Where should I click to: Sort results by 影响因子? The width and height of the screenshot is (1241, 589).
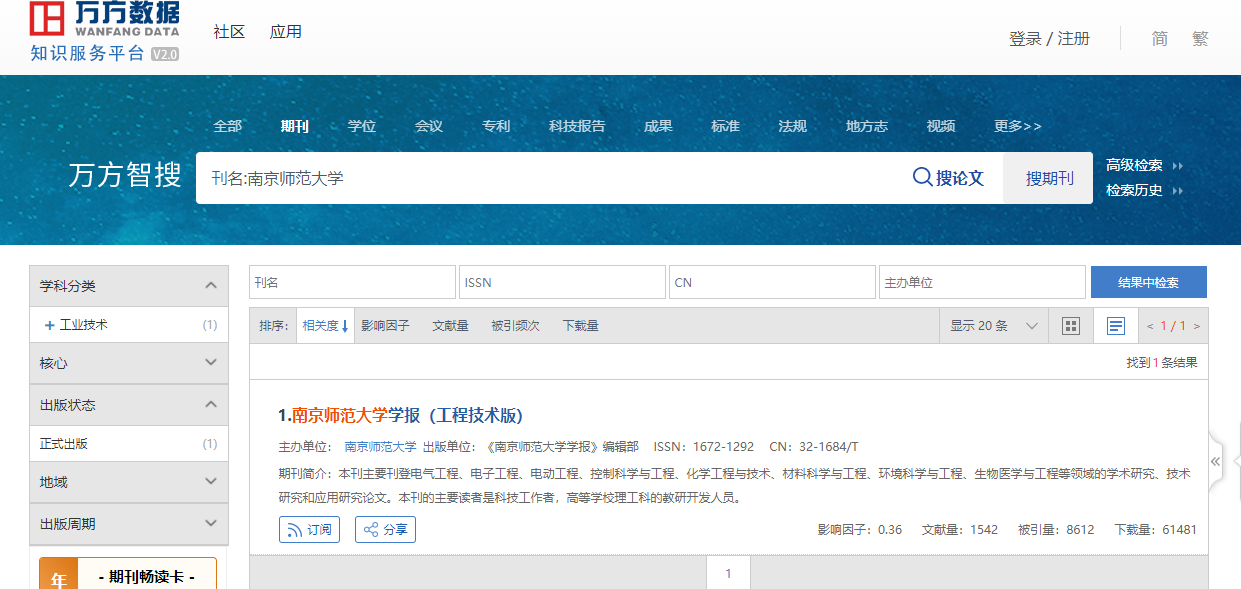click(385, 326)
